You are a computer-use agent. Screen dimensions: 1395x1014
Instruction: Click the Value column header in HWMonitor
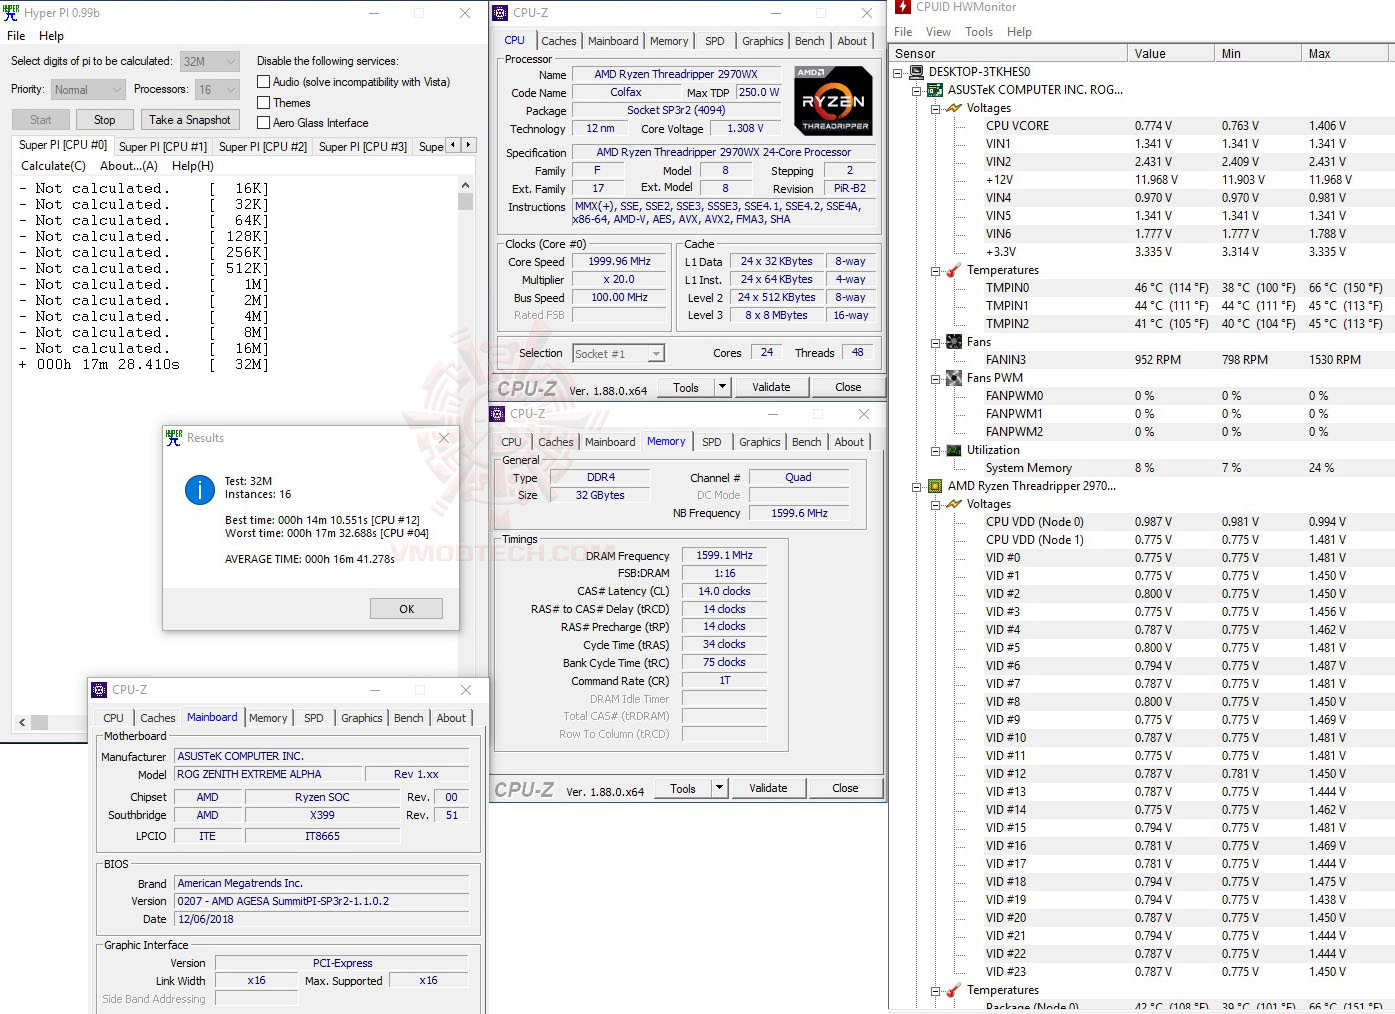pyautogui.click(x=1170, y=54)
